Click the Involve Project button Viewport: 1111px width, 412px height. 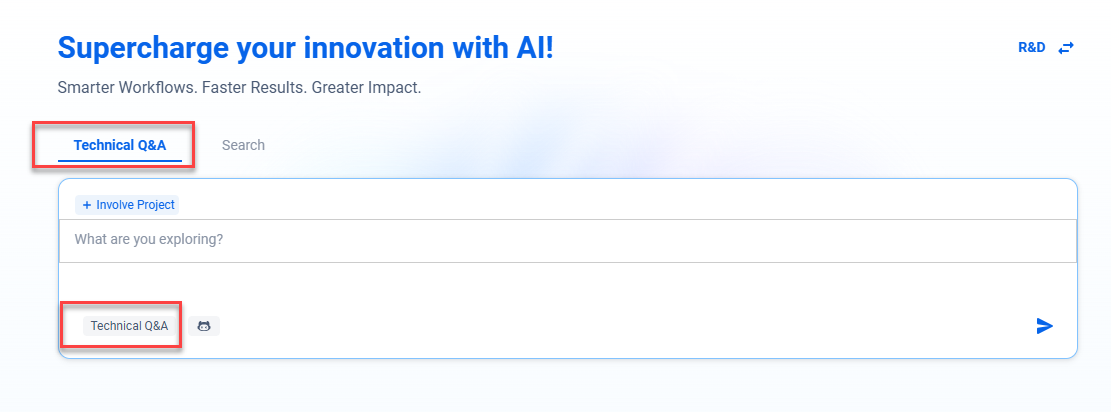tap(127, 205)
